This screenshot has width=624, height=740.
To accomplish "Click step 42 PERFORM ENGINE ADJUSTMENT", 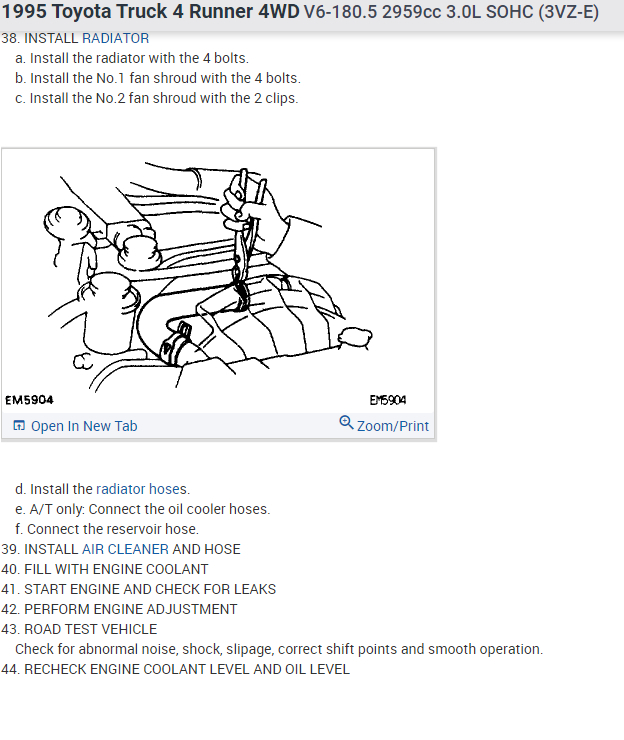I will point(119,609).
